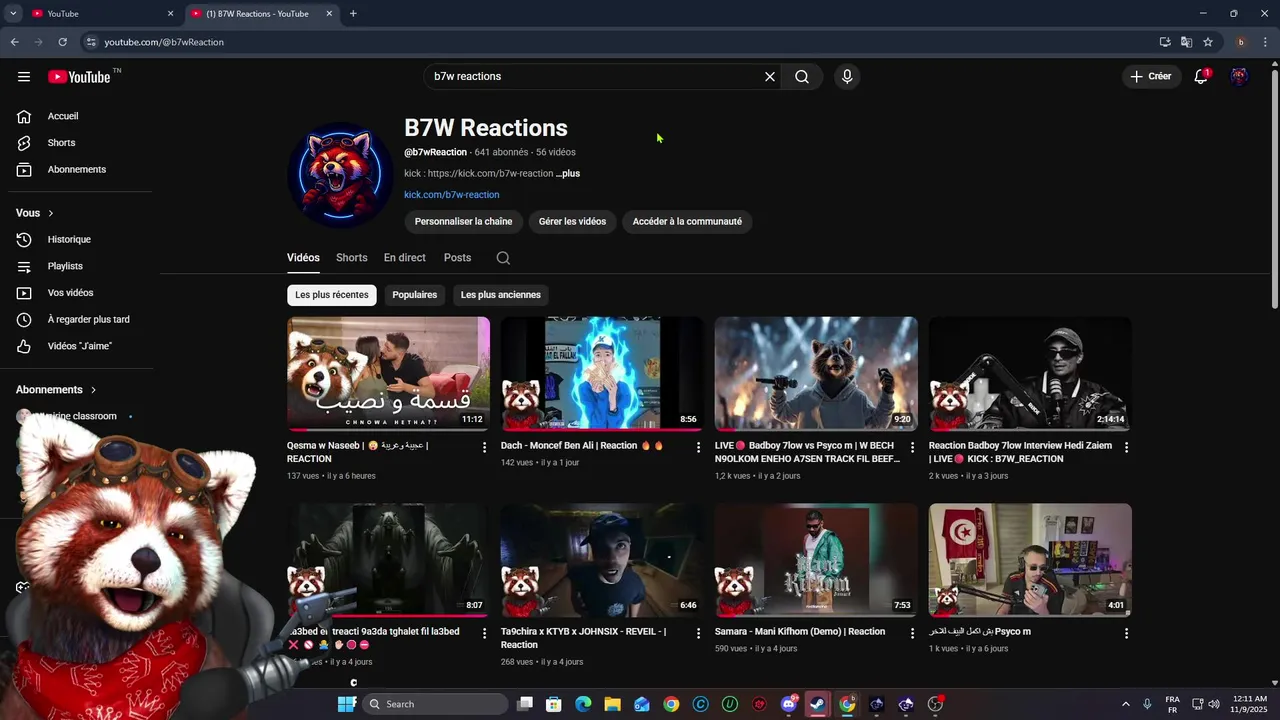This screenshot has width=1280, height=720.
Task: Open the Chrome profile 'b' icon
Action: point(1241,42)
